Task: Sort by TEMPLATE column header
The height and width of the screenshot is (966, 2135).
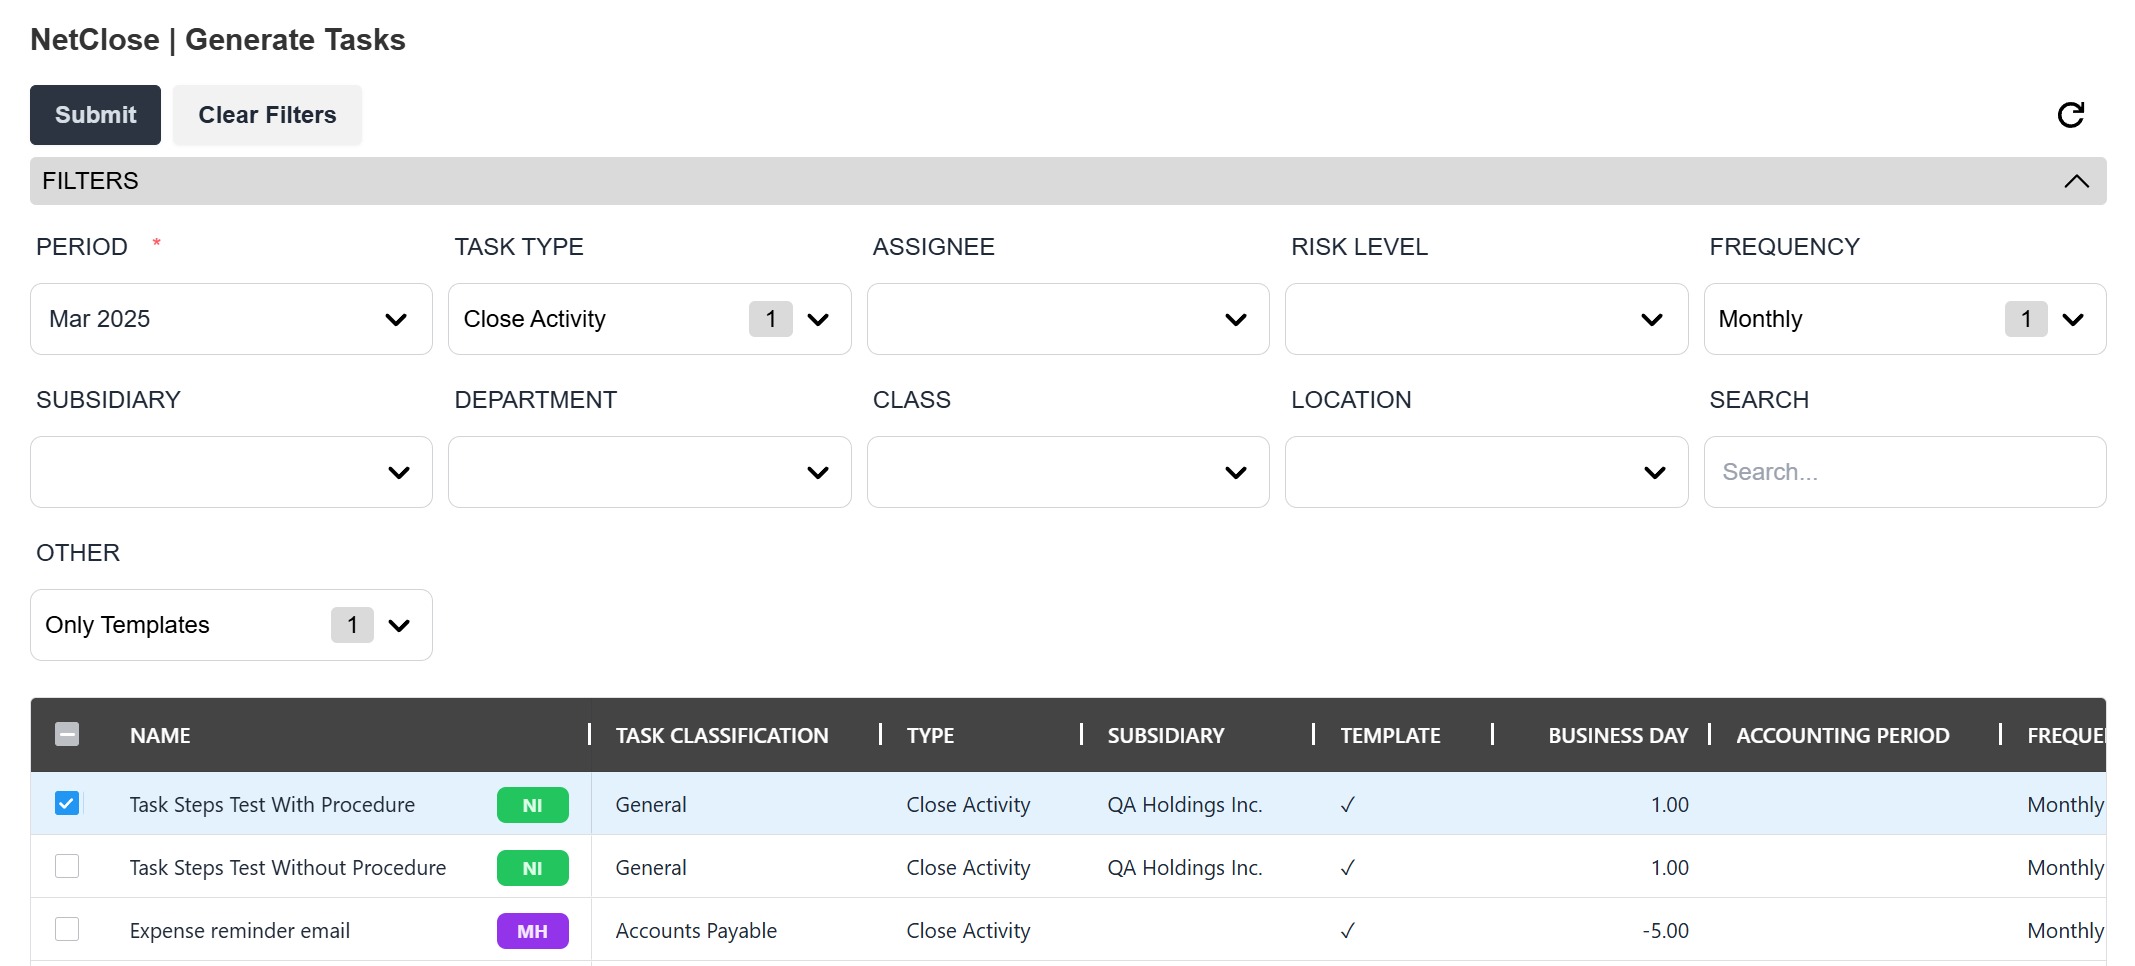Action: (x=1390, y=736)
